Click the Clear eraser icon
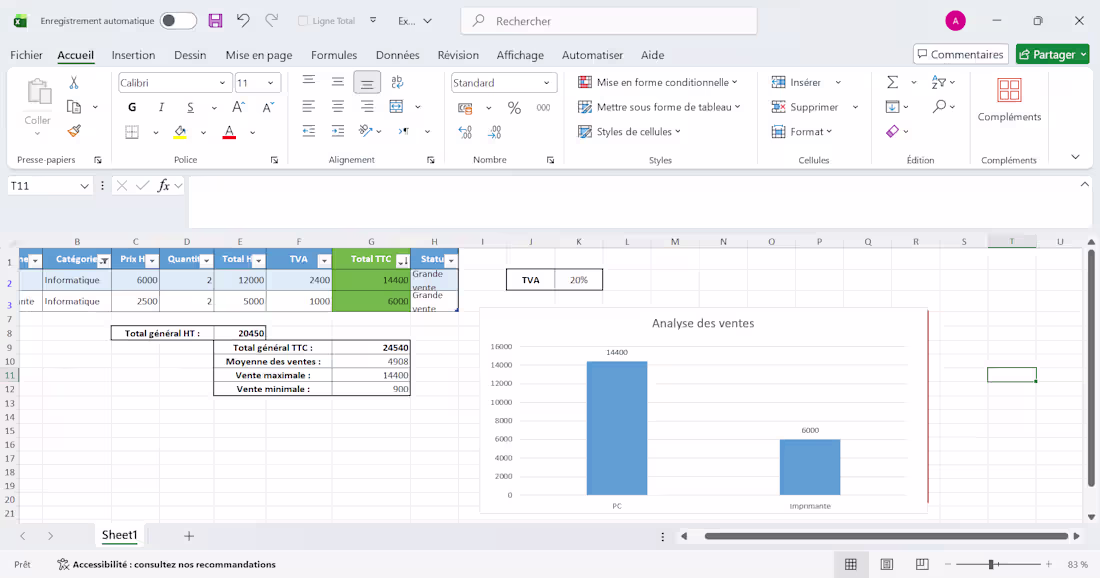This screenshot has height=578, width=1100. pos(892,131)
